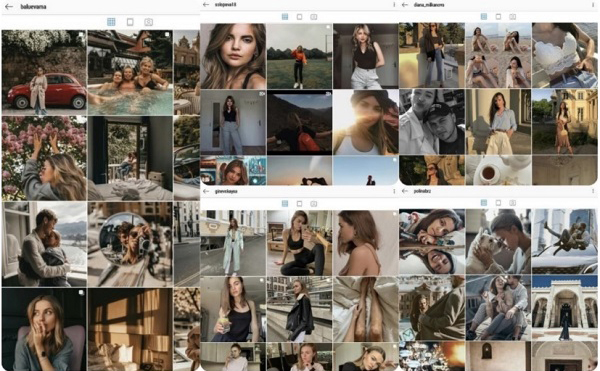This screenshot has width=600, height=371.
Task: Select grid view on baluevama profile
Action: [111, 22]
